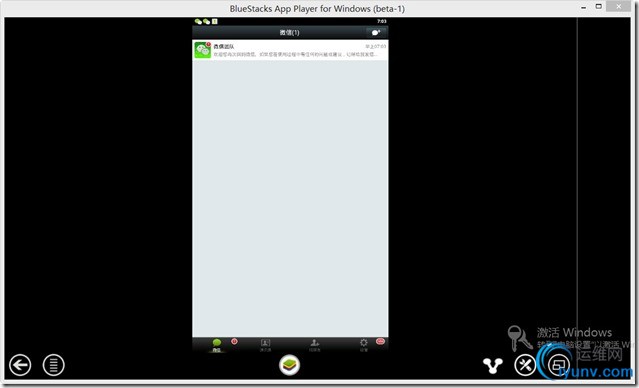Close the BlueStacks App Player window
Image resolution: width=639 pixels, height=388 pixels.
click(x=619, y=6)
